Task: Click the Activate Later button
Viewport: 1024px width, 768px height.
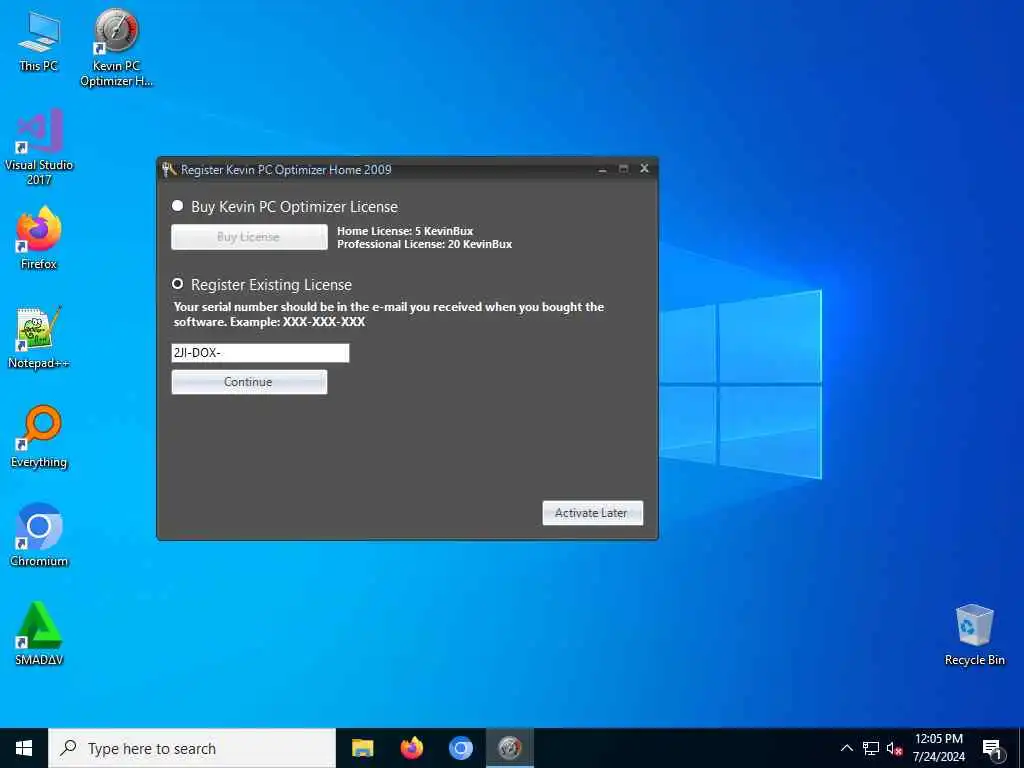Action: (x=592, y=513)
